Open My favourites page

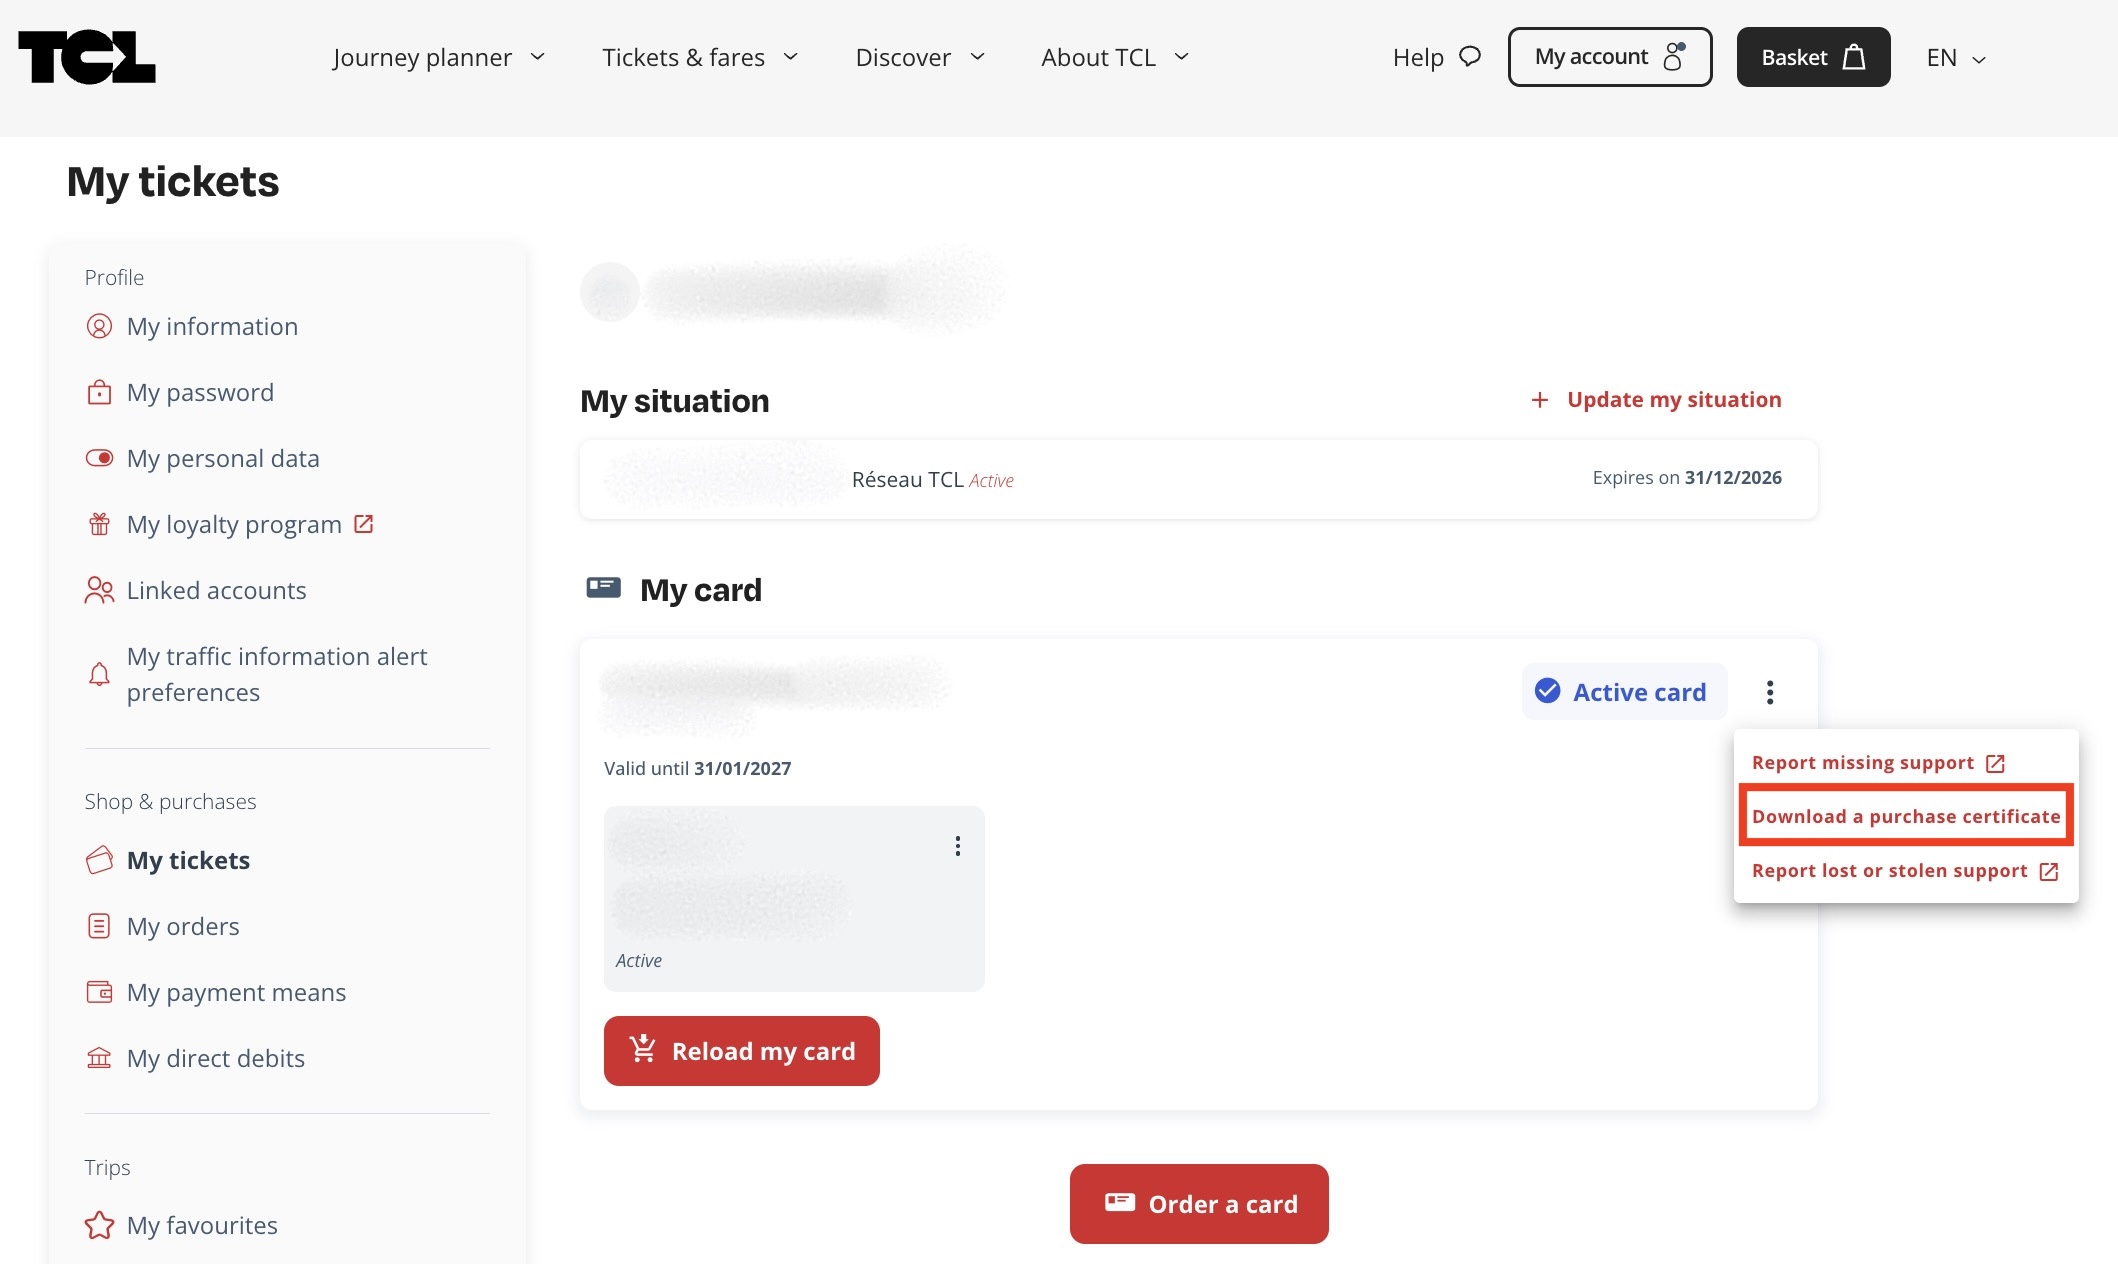pyautogui.click(x=202, y=1225)
